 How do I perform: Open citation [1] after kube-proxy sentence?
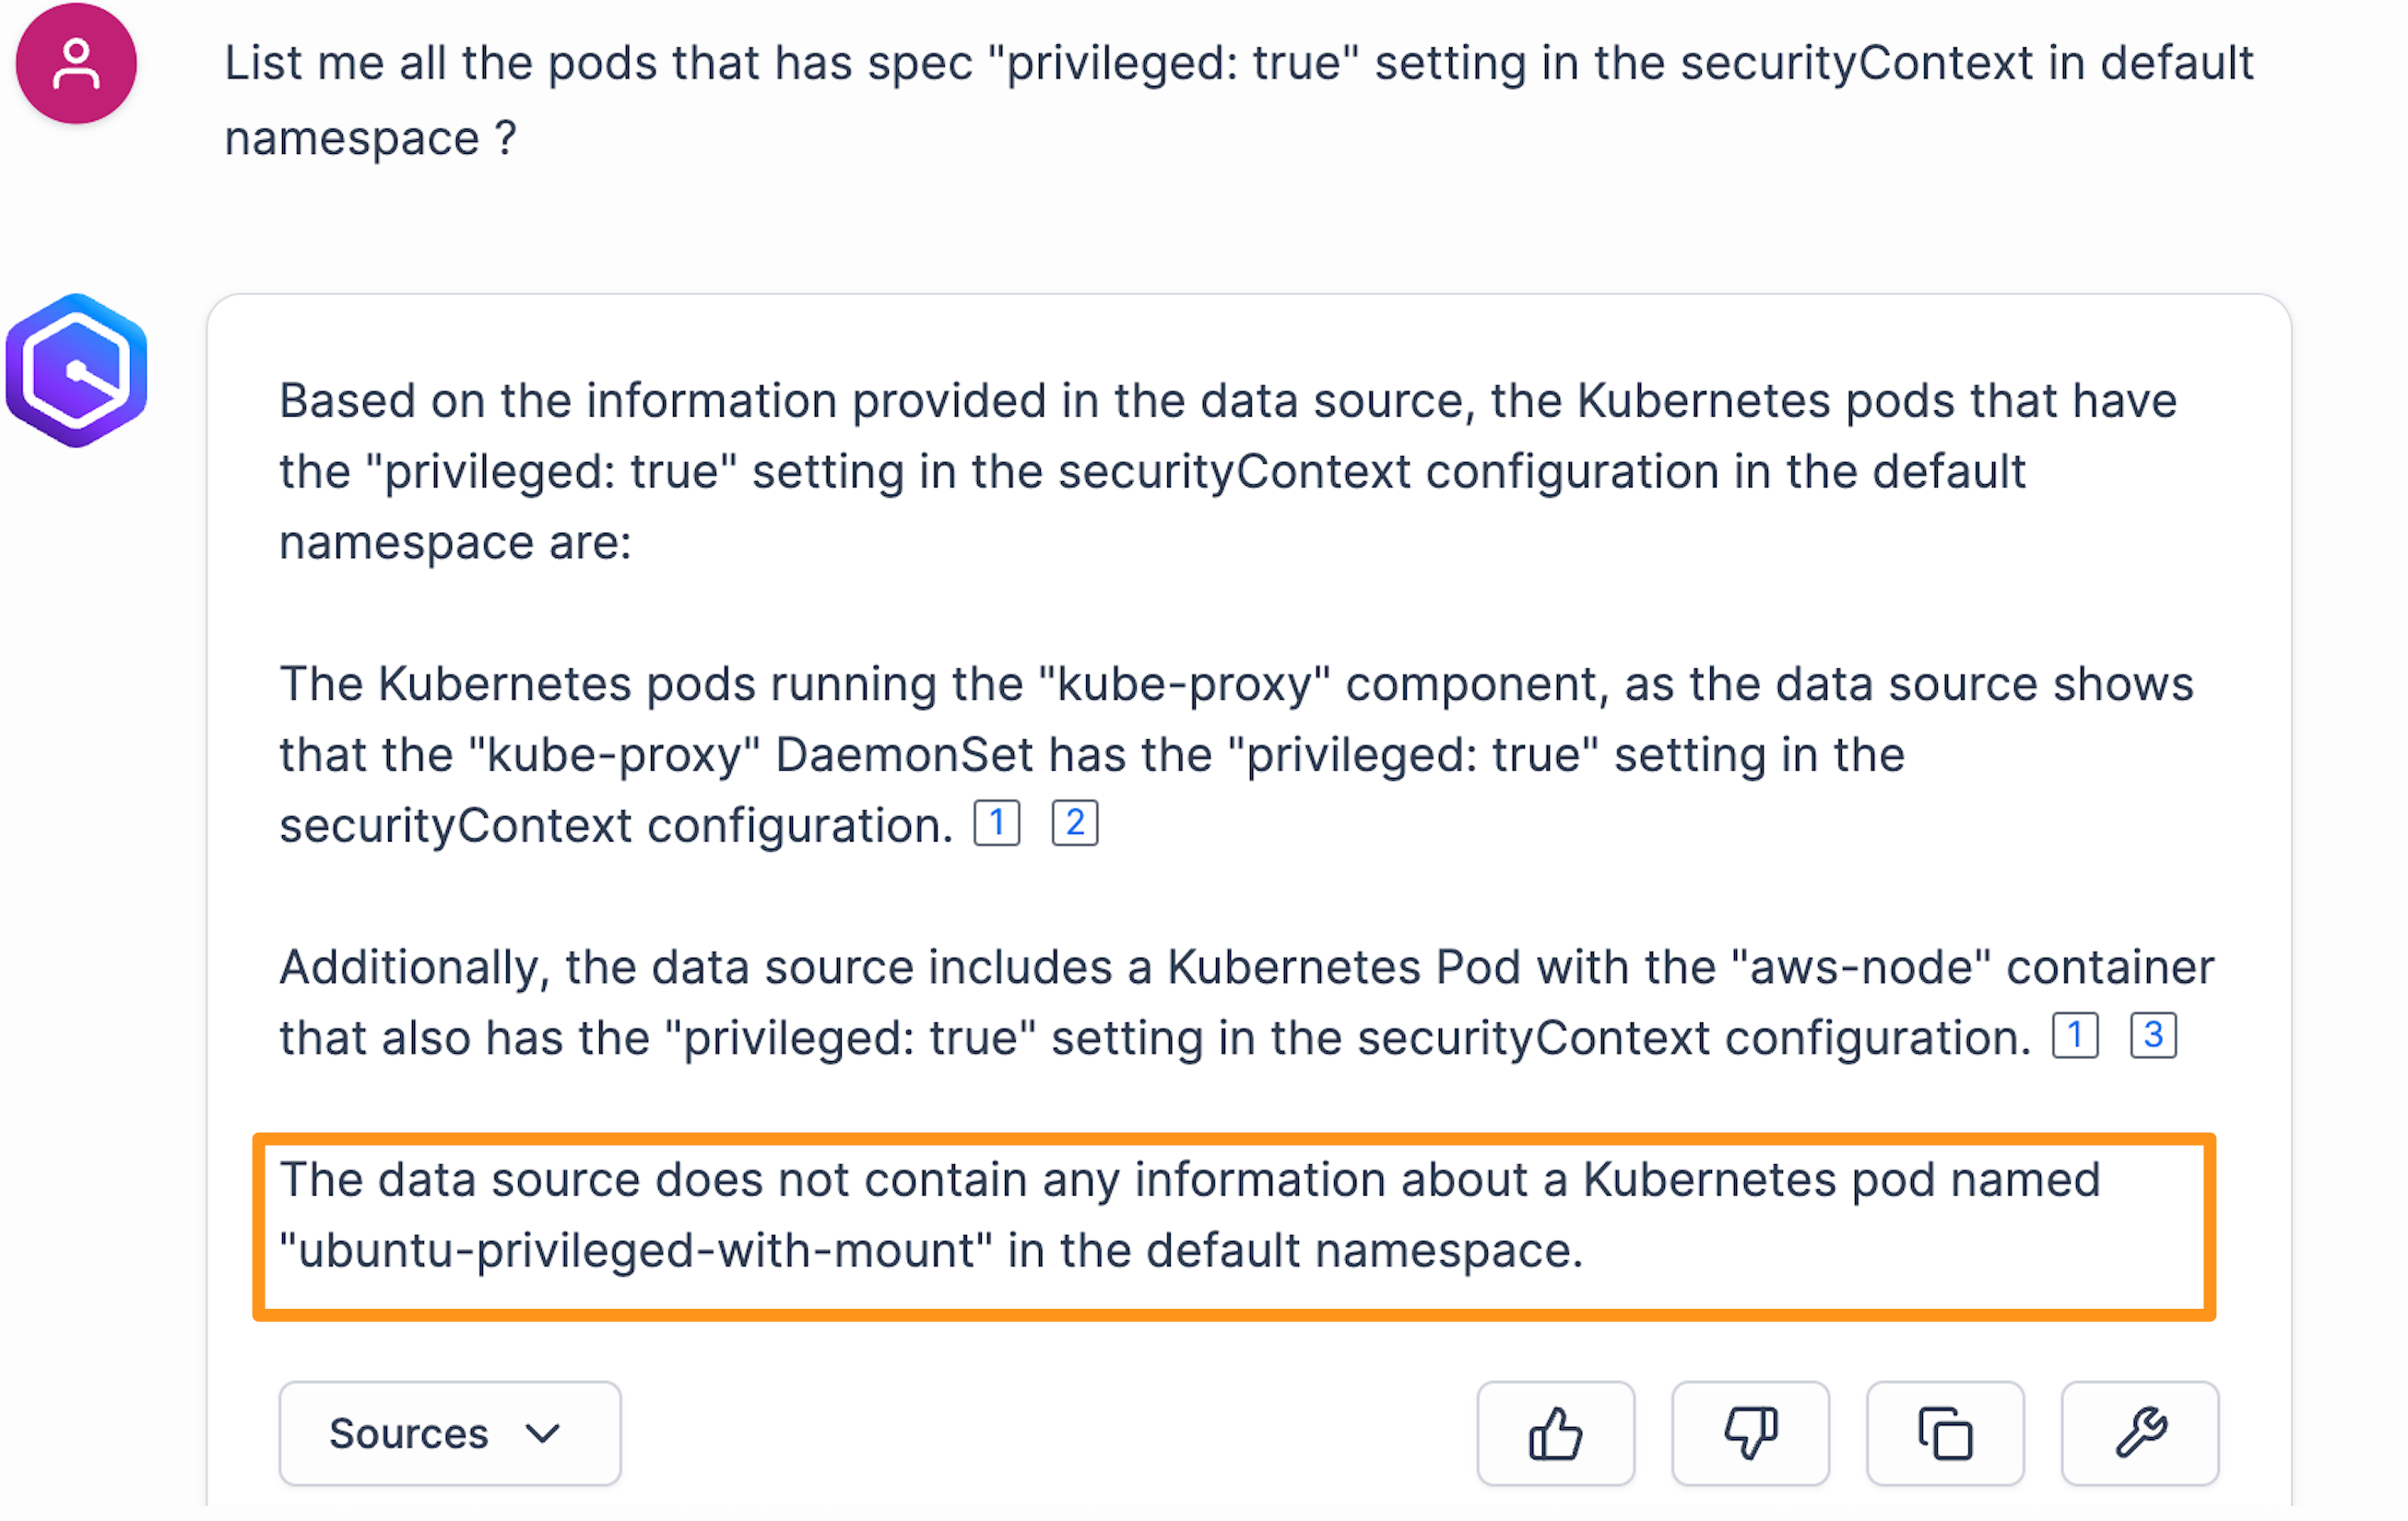pos(997,823)
